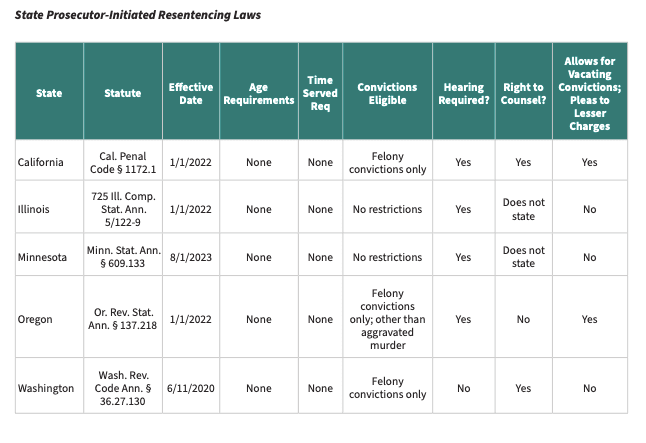Click the Illinois statute "725 Ill. Comp. Stat." cell
Screen dimensions: 646x443
(123, 209)
